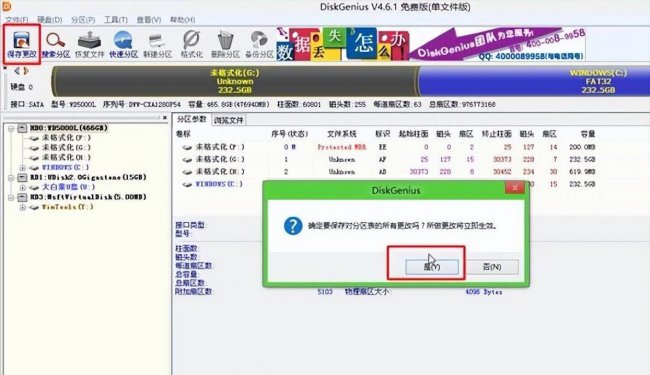Screen dimensions: 650x375
Task: Click the 容量 column header
Action: (x=587, y=134)
